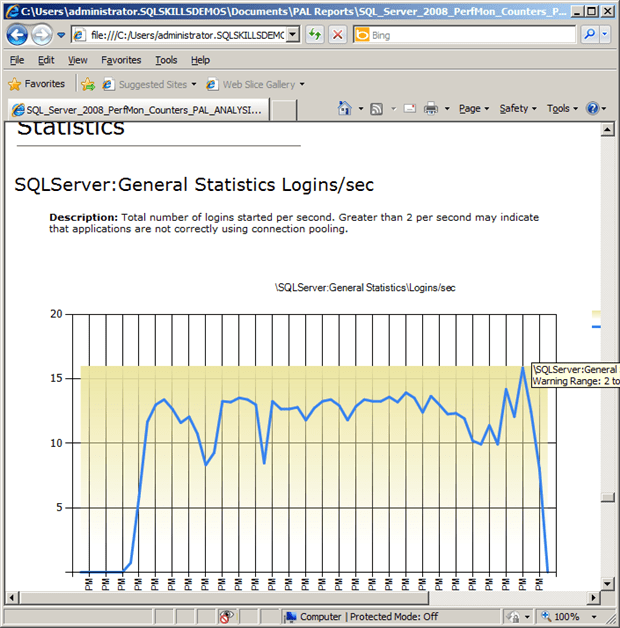Click the blue legend line marker

point(596,327)
